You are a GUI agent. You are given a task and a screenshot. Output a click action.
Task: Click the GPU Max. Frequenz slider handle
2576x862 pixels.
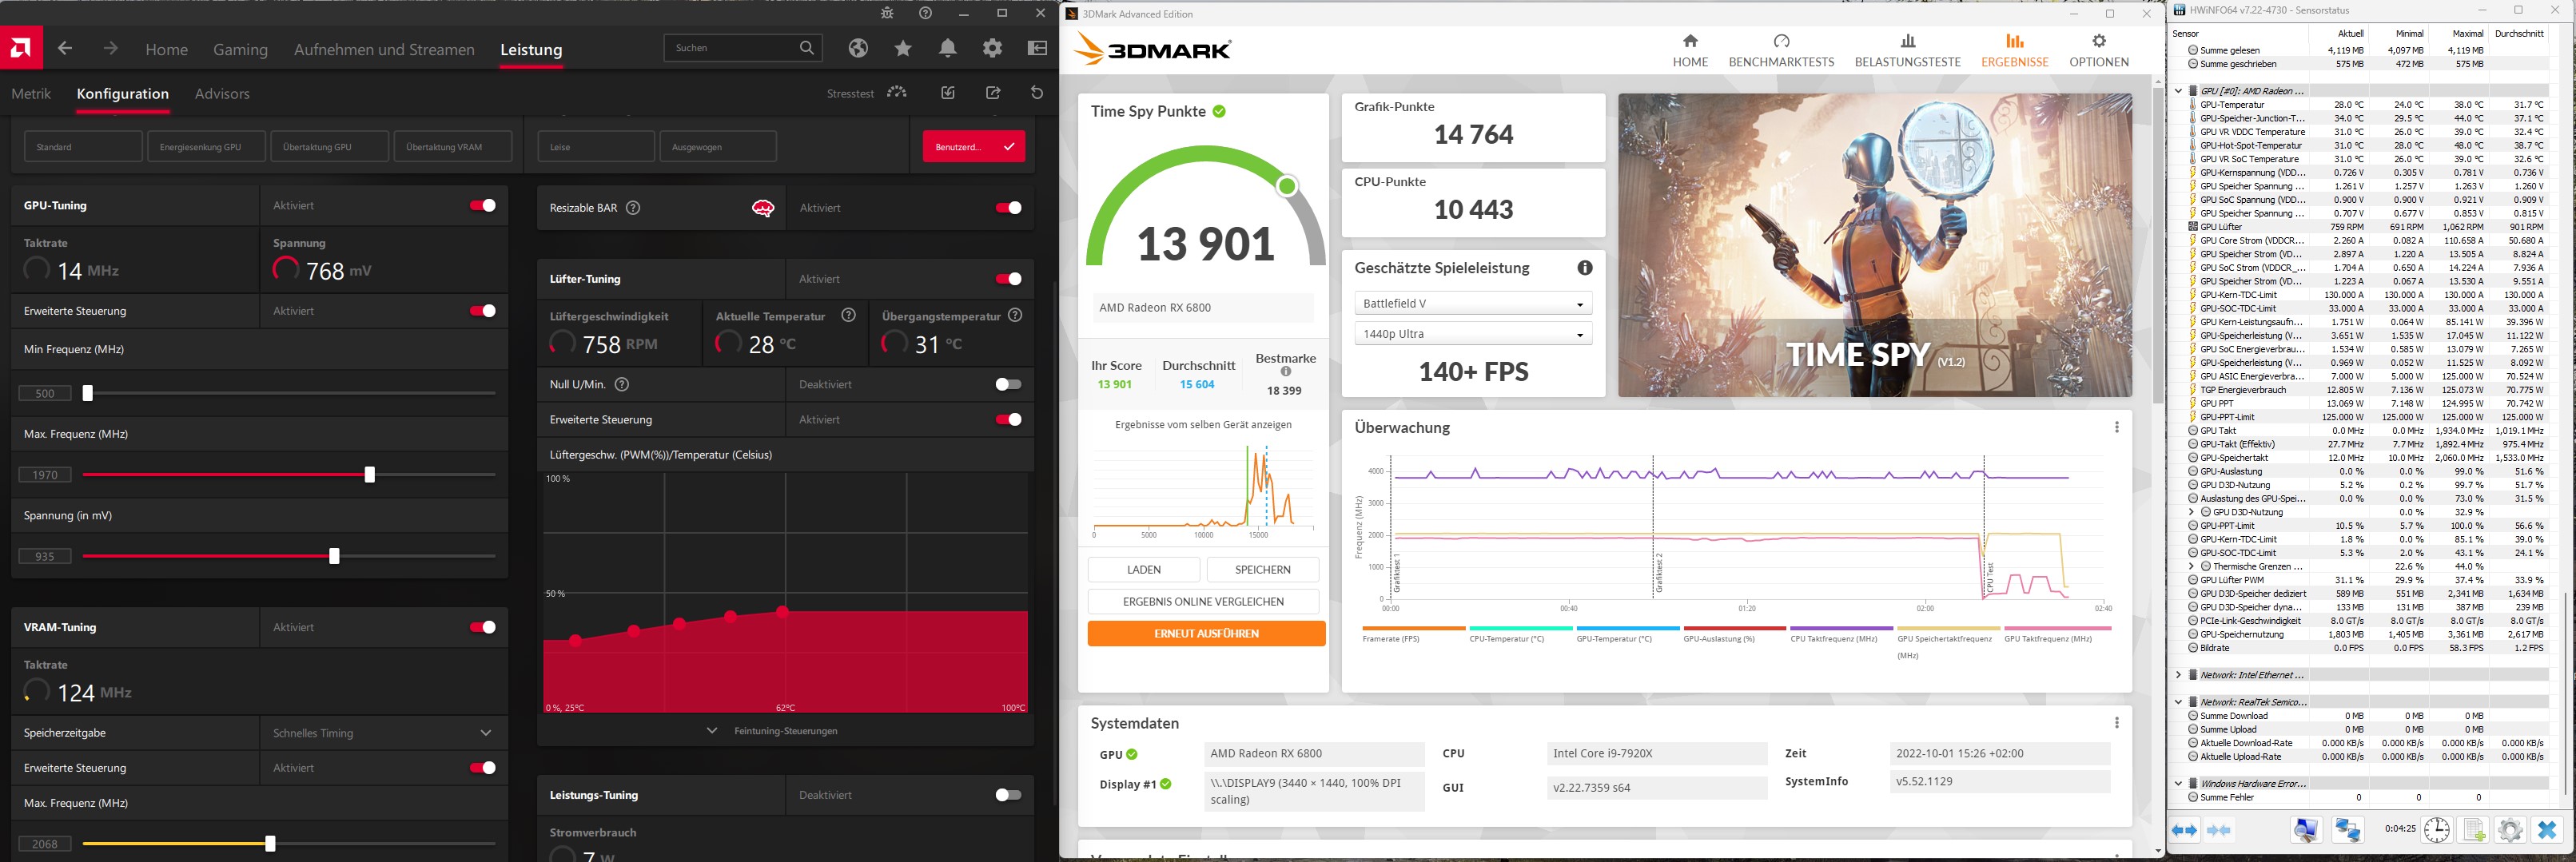click(x=370, y=475)
